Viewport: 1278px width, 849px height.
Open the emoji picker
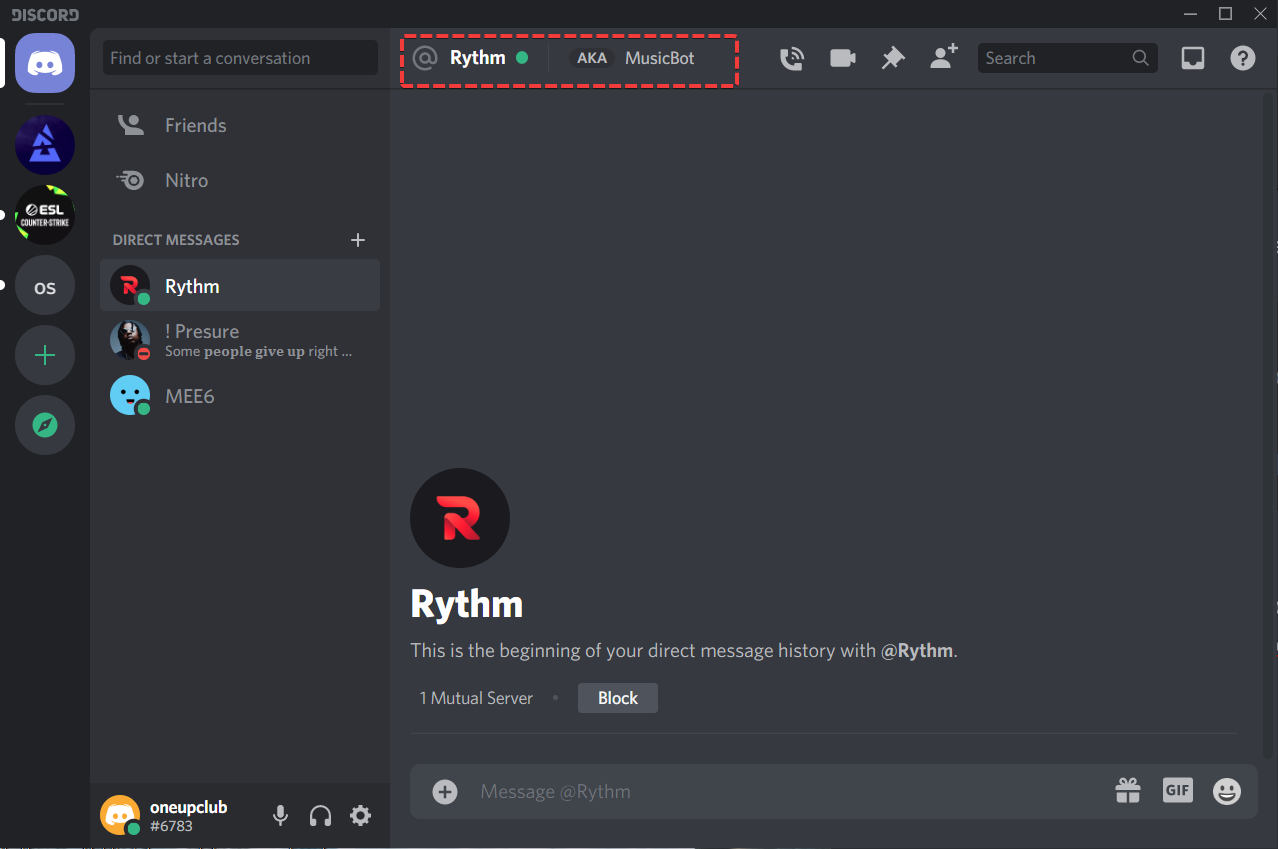click(x=1227, y=792)
